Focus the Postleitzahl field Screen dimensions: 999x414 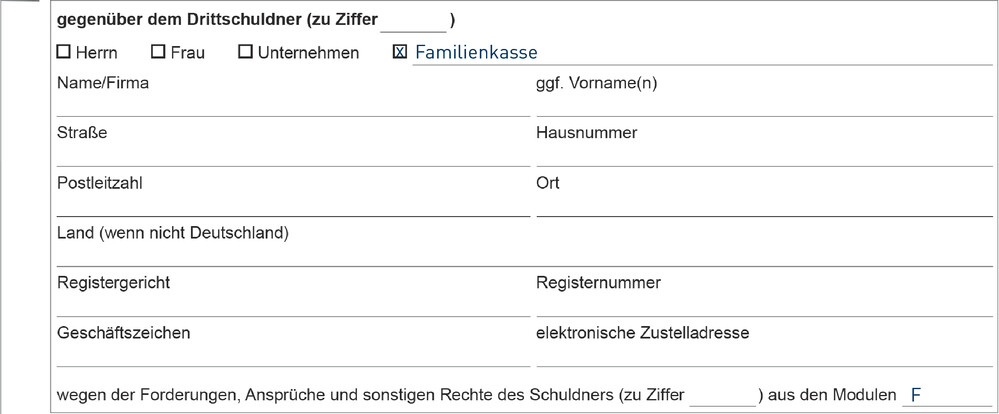click(x=293, y=206)
